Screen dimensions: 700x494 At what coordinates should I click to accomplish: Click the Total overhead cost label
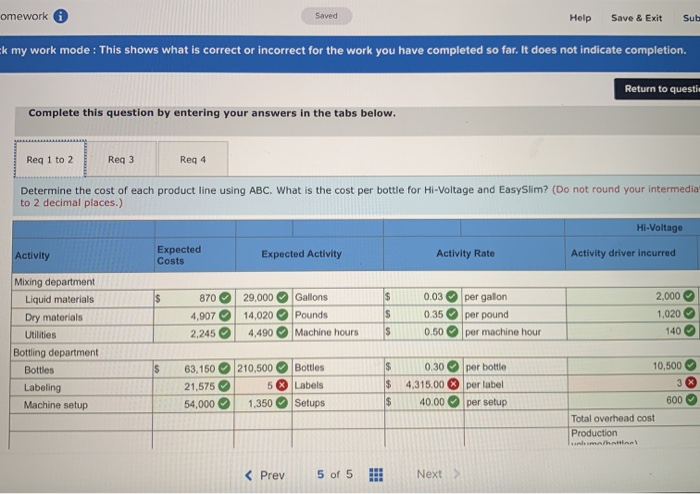coord(612,418)
